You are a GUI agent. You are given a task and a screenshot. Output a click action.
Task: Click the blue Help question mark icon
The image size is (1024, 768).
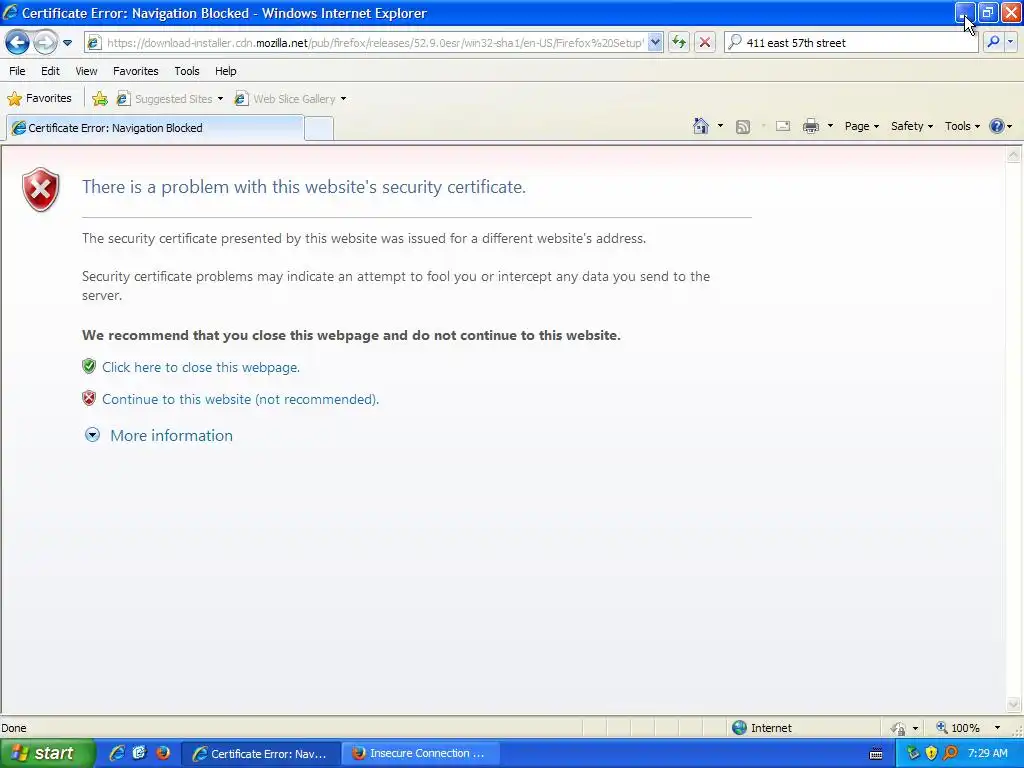point(997,126)
